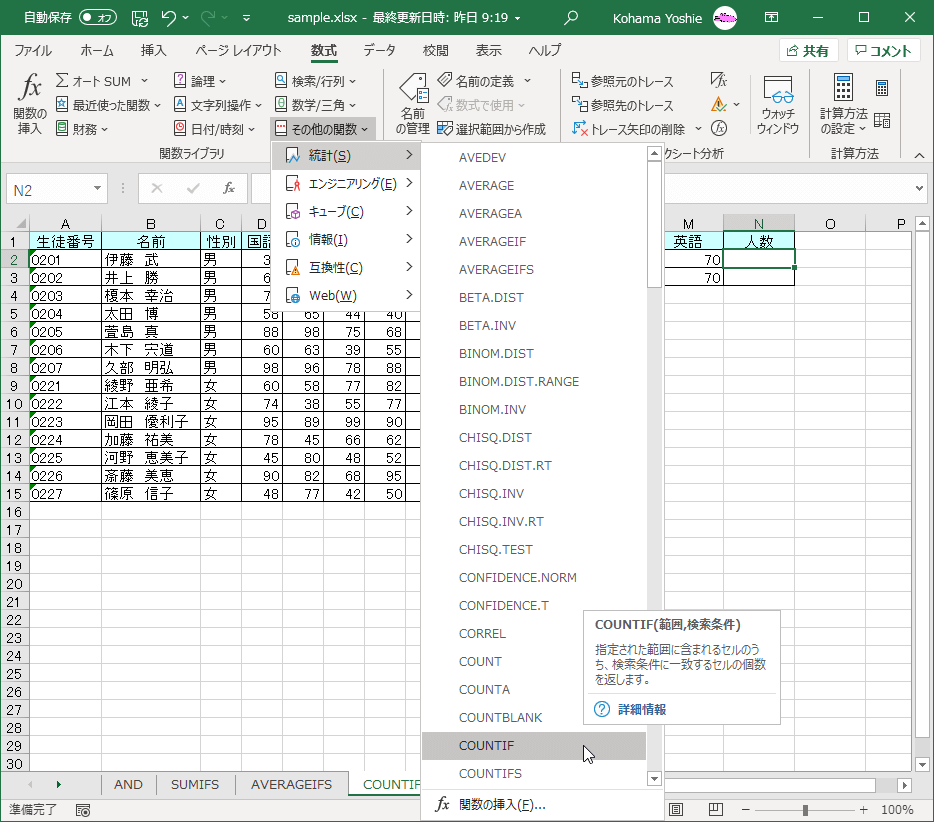This screenshot has height=822, width=934.
Task: Open the 論理 functions dropdown
Action: [200, 81]
